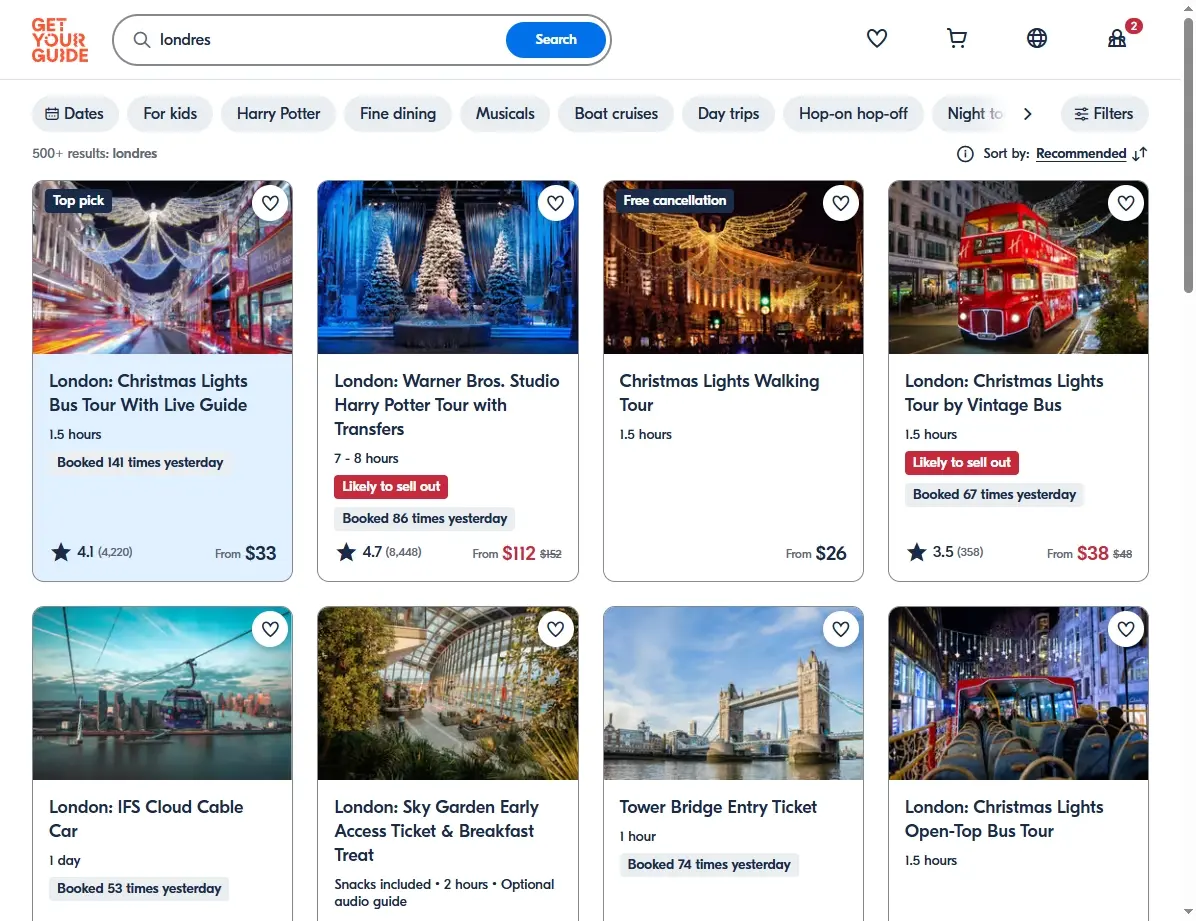Click Likely to sell out on Vintage Bus card
The image size is (1196, 921).
(961, 462)
